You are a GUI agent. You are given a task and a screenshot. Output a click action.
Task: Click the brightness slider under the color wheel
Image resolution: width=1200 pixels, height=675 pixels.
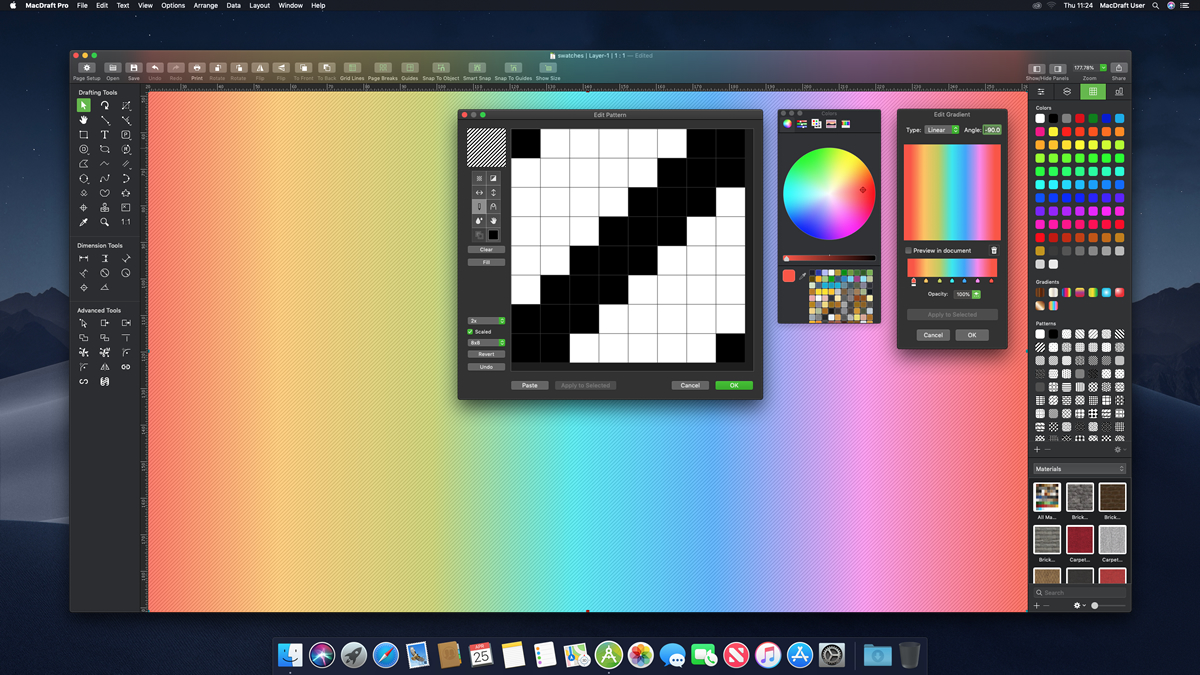pyautogui.click(x=829, y=258)
